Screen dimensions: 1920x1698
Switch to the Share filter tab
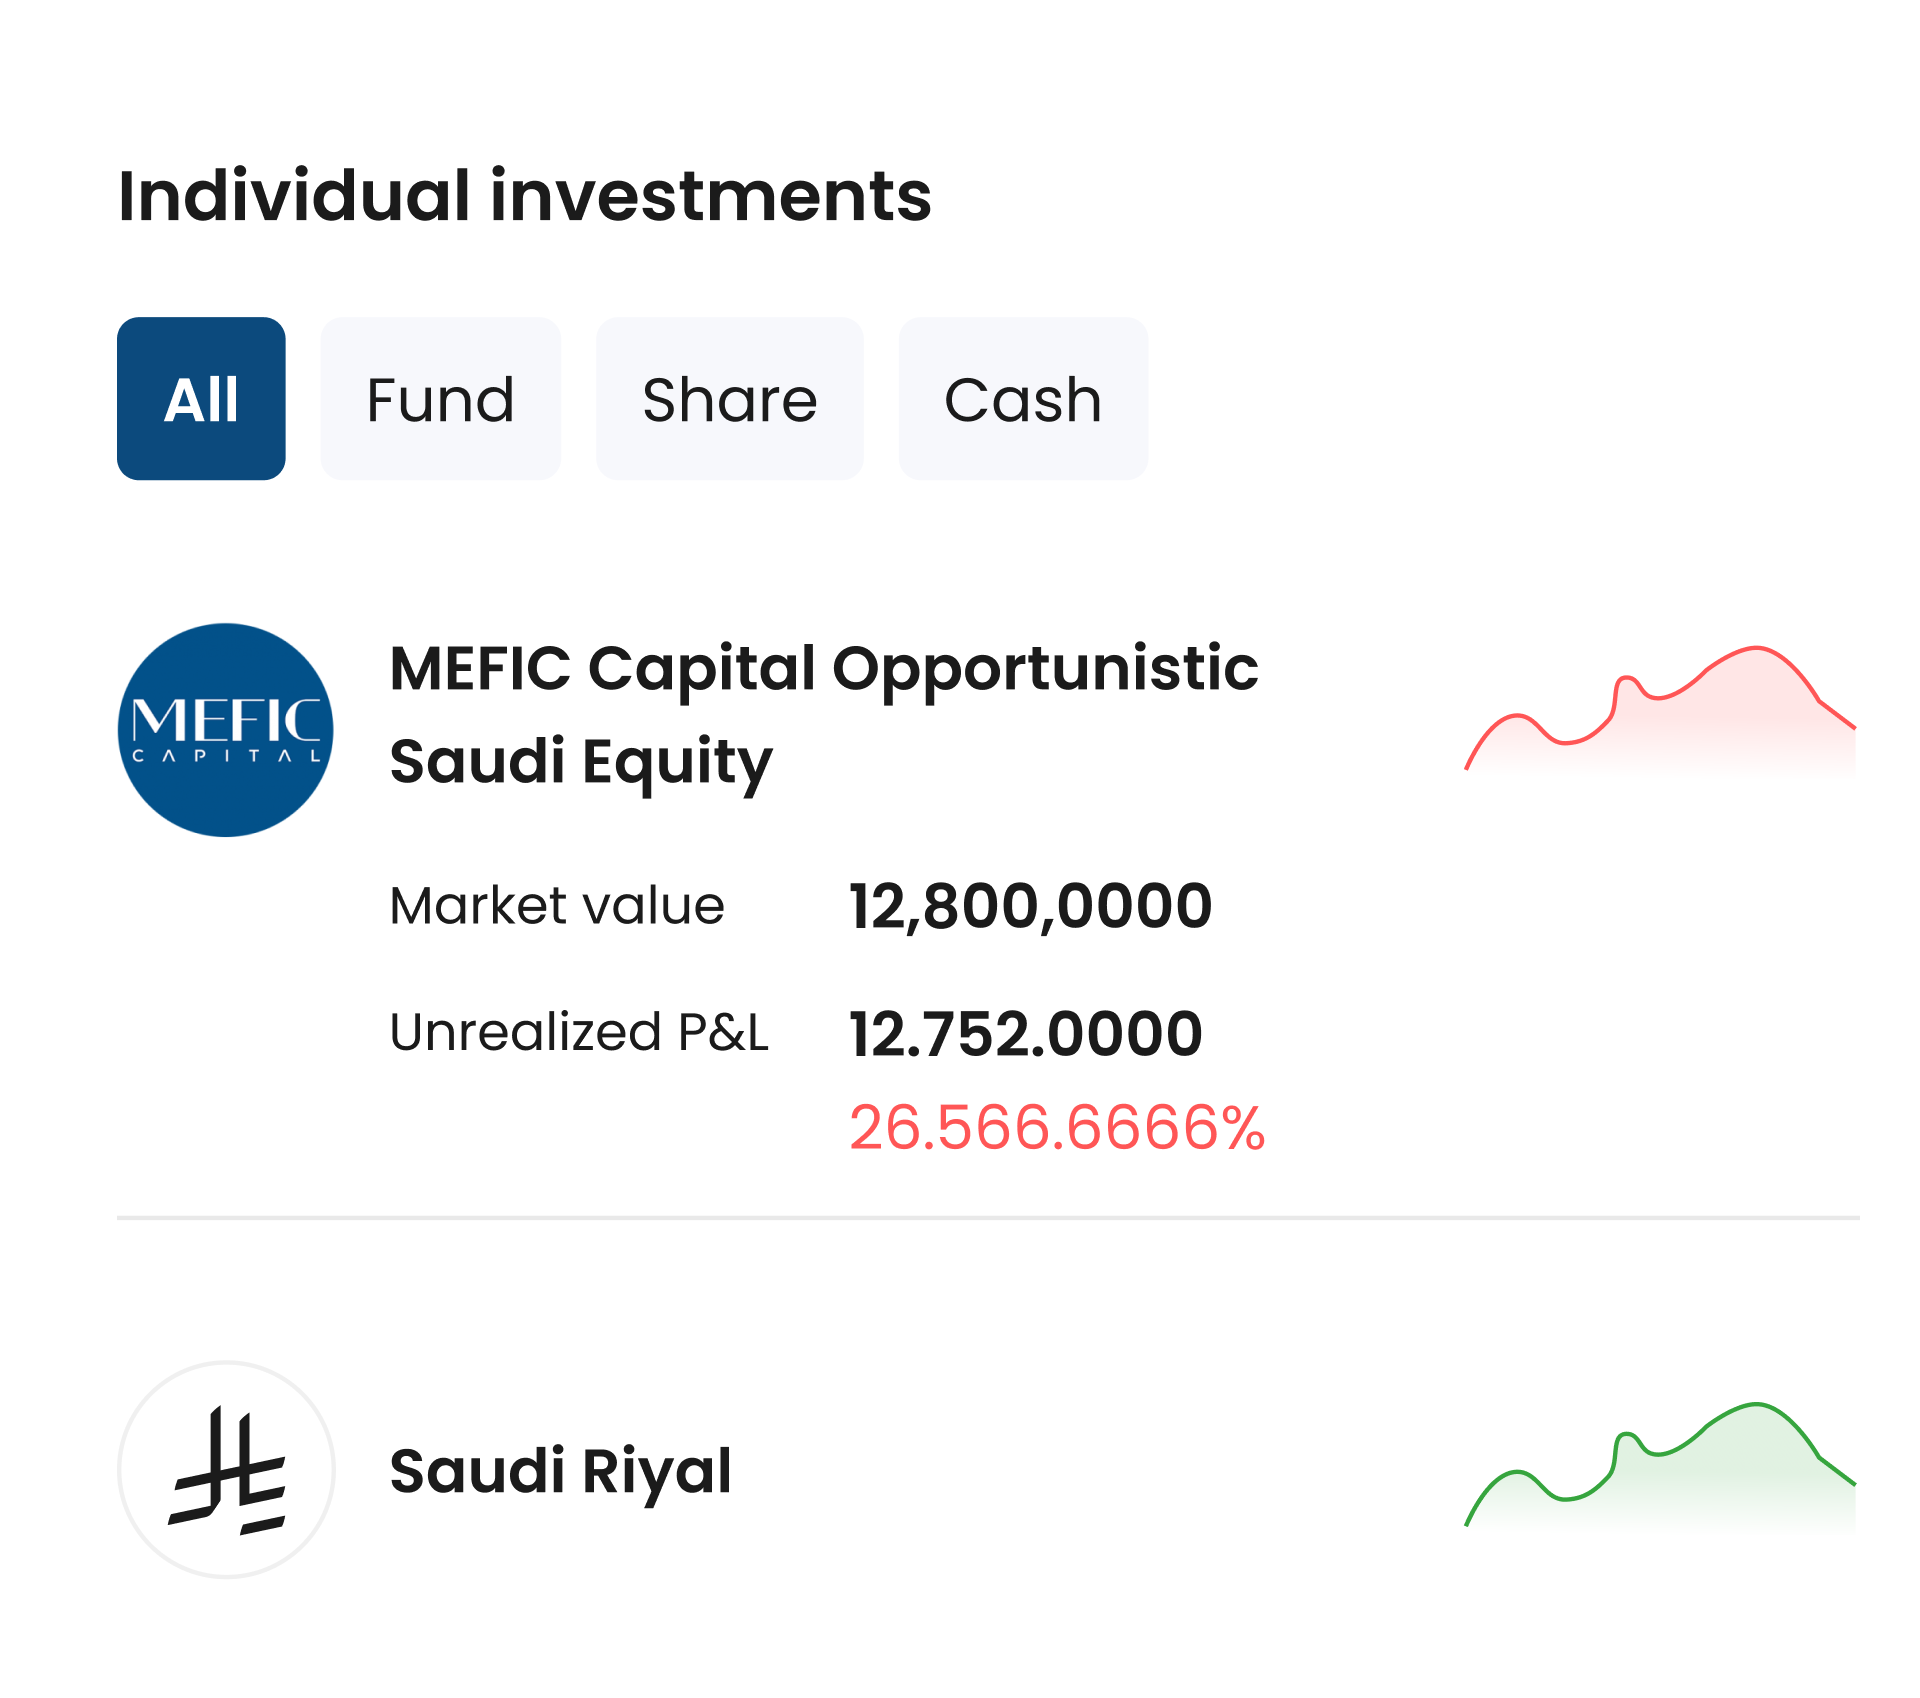pyautogui.click(x=729, y=399)
